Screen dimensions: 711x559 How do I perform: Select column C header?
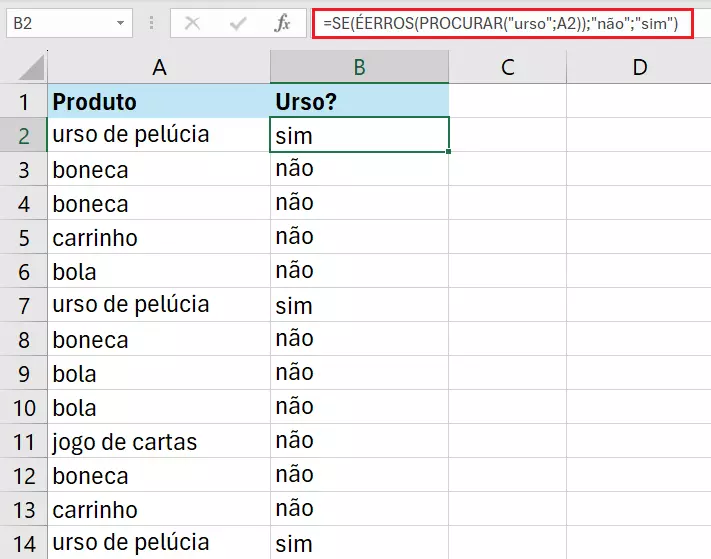click(507, 67)
